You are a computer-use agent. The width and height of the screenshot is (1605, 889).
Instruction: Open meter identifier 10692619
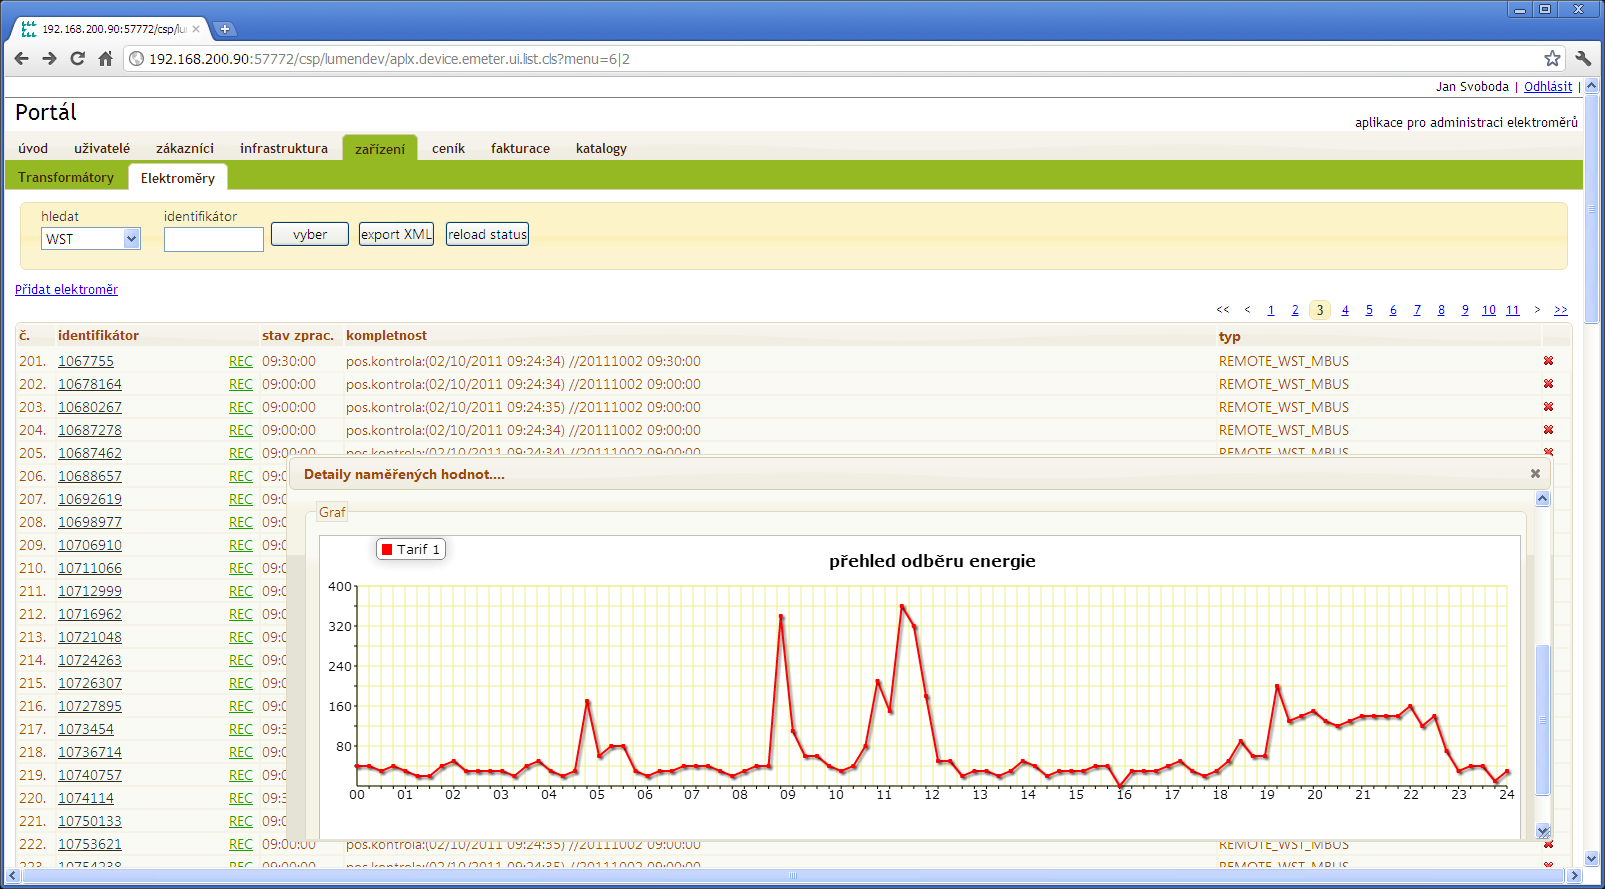pos(90,499)
